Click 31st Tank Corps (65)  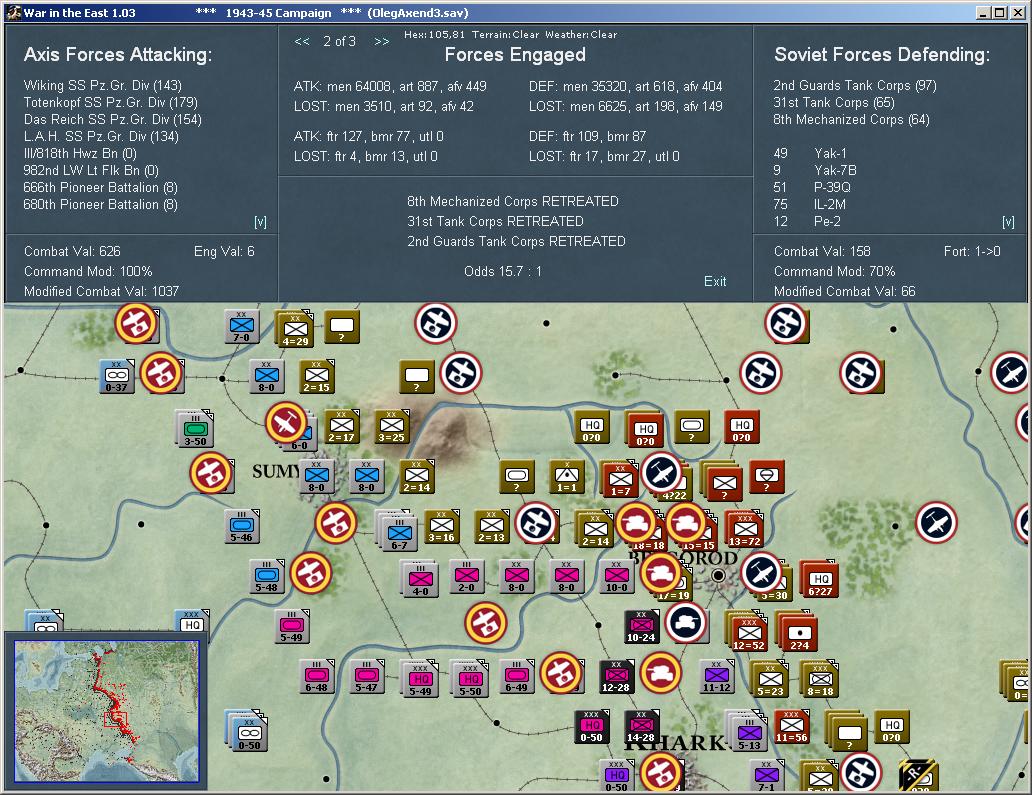834,102
